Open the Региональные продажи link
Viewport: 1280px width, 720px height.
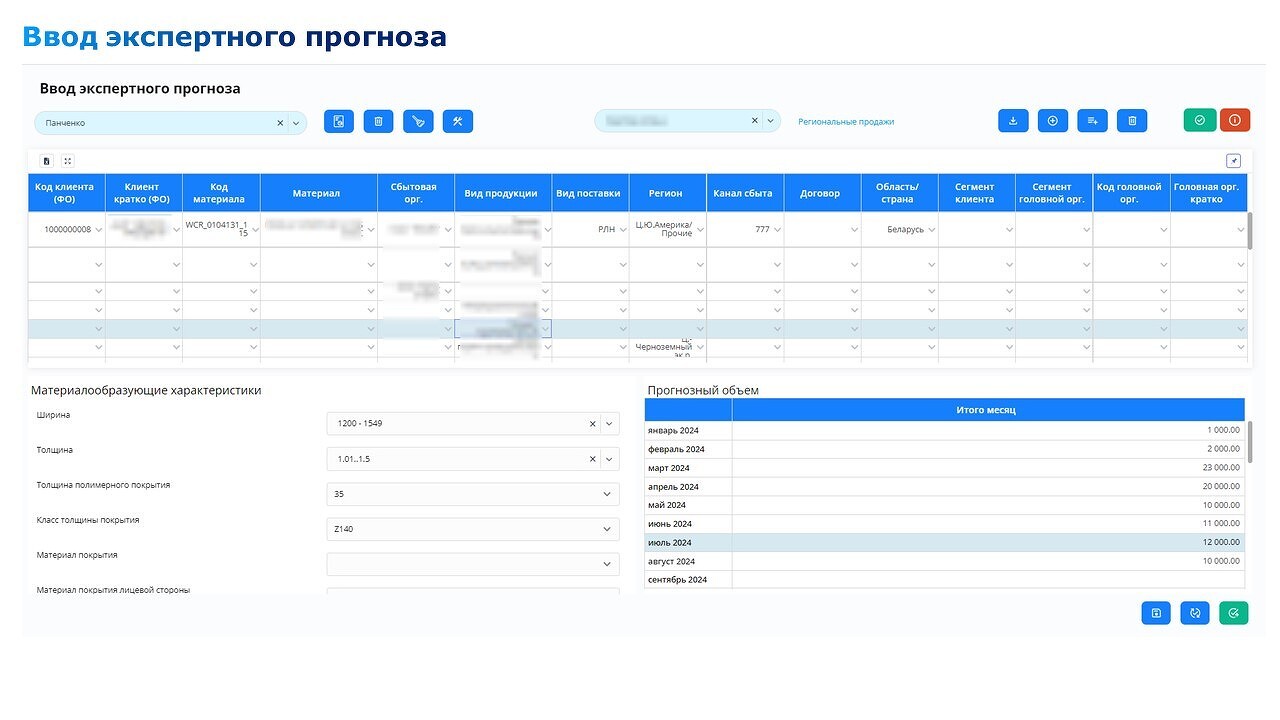[845, 122]
